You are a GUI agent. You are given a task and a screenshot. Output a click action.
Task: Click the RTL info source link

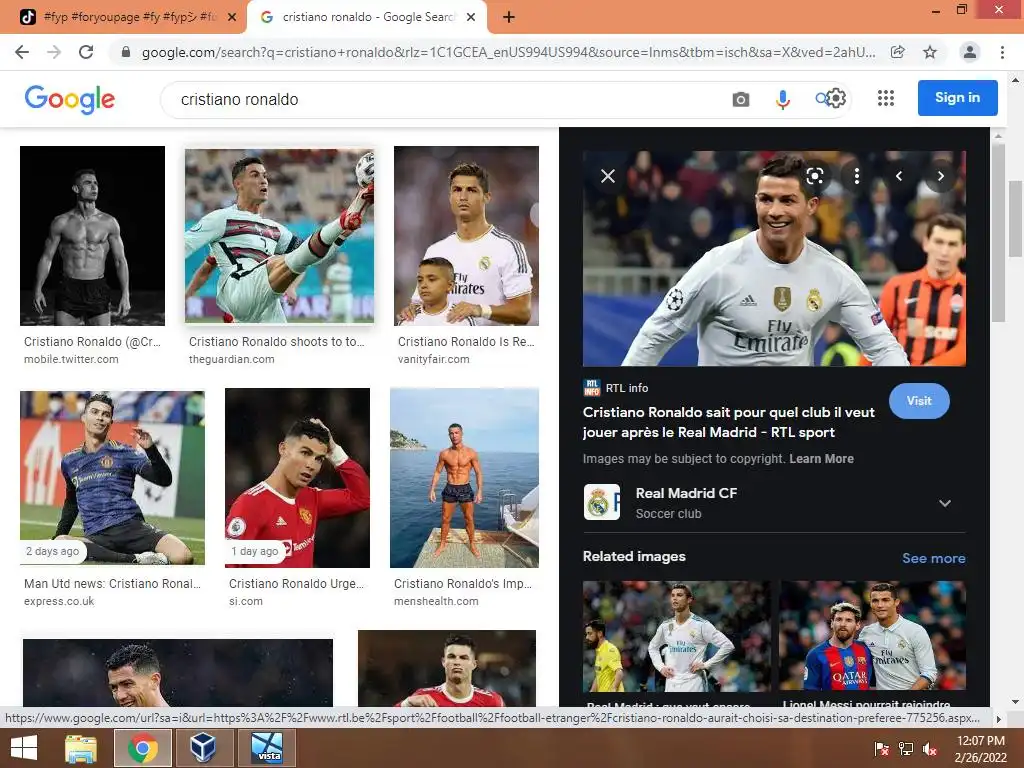click(x=616, y=388)
